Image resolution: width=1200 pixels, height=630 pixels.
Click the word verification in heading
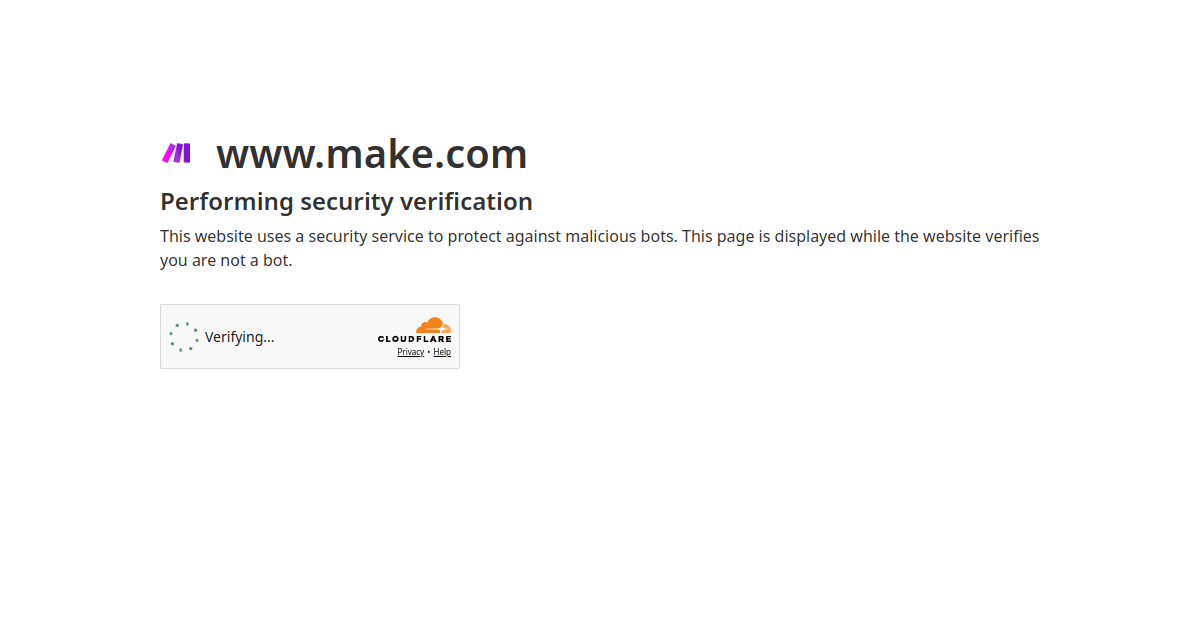[466, 201]
